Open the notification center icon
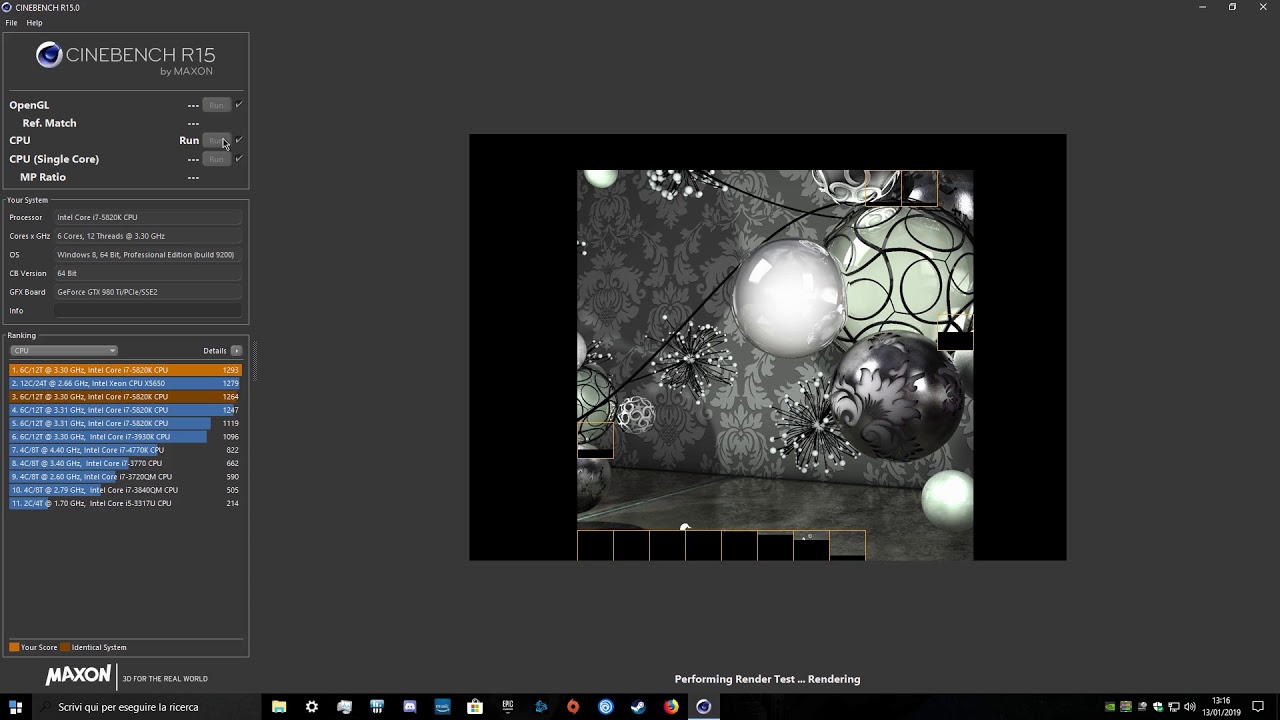The width and height of the screenshot is (1280, 720). tap(1258, 707)
